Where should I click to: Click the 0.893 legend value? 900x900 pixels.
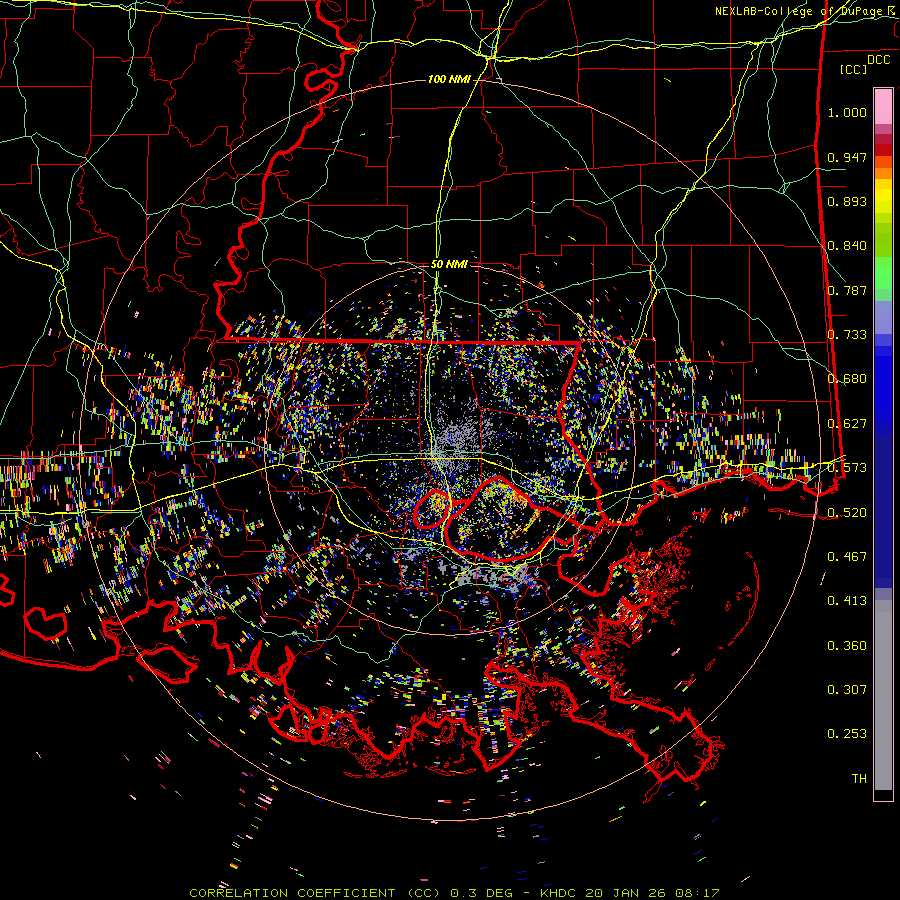tap(847, 201)
